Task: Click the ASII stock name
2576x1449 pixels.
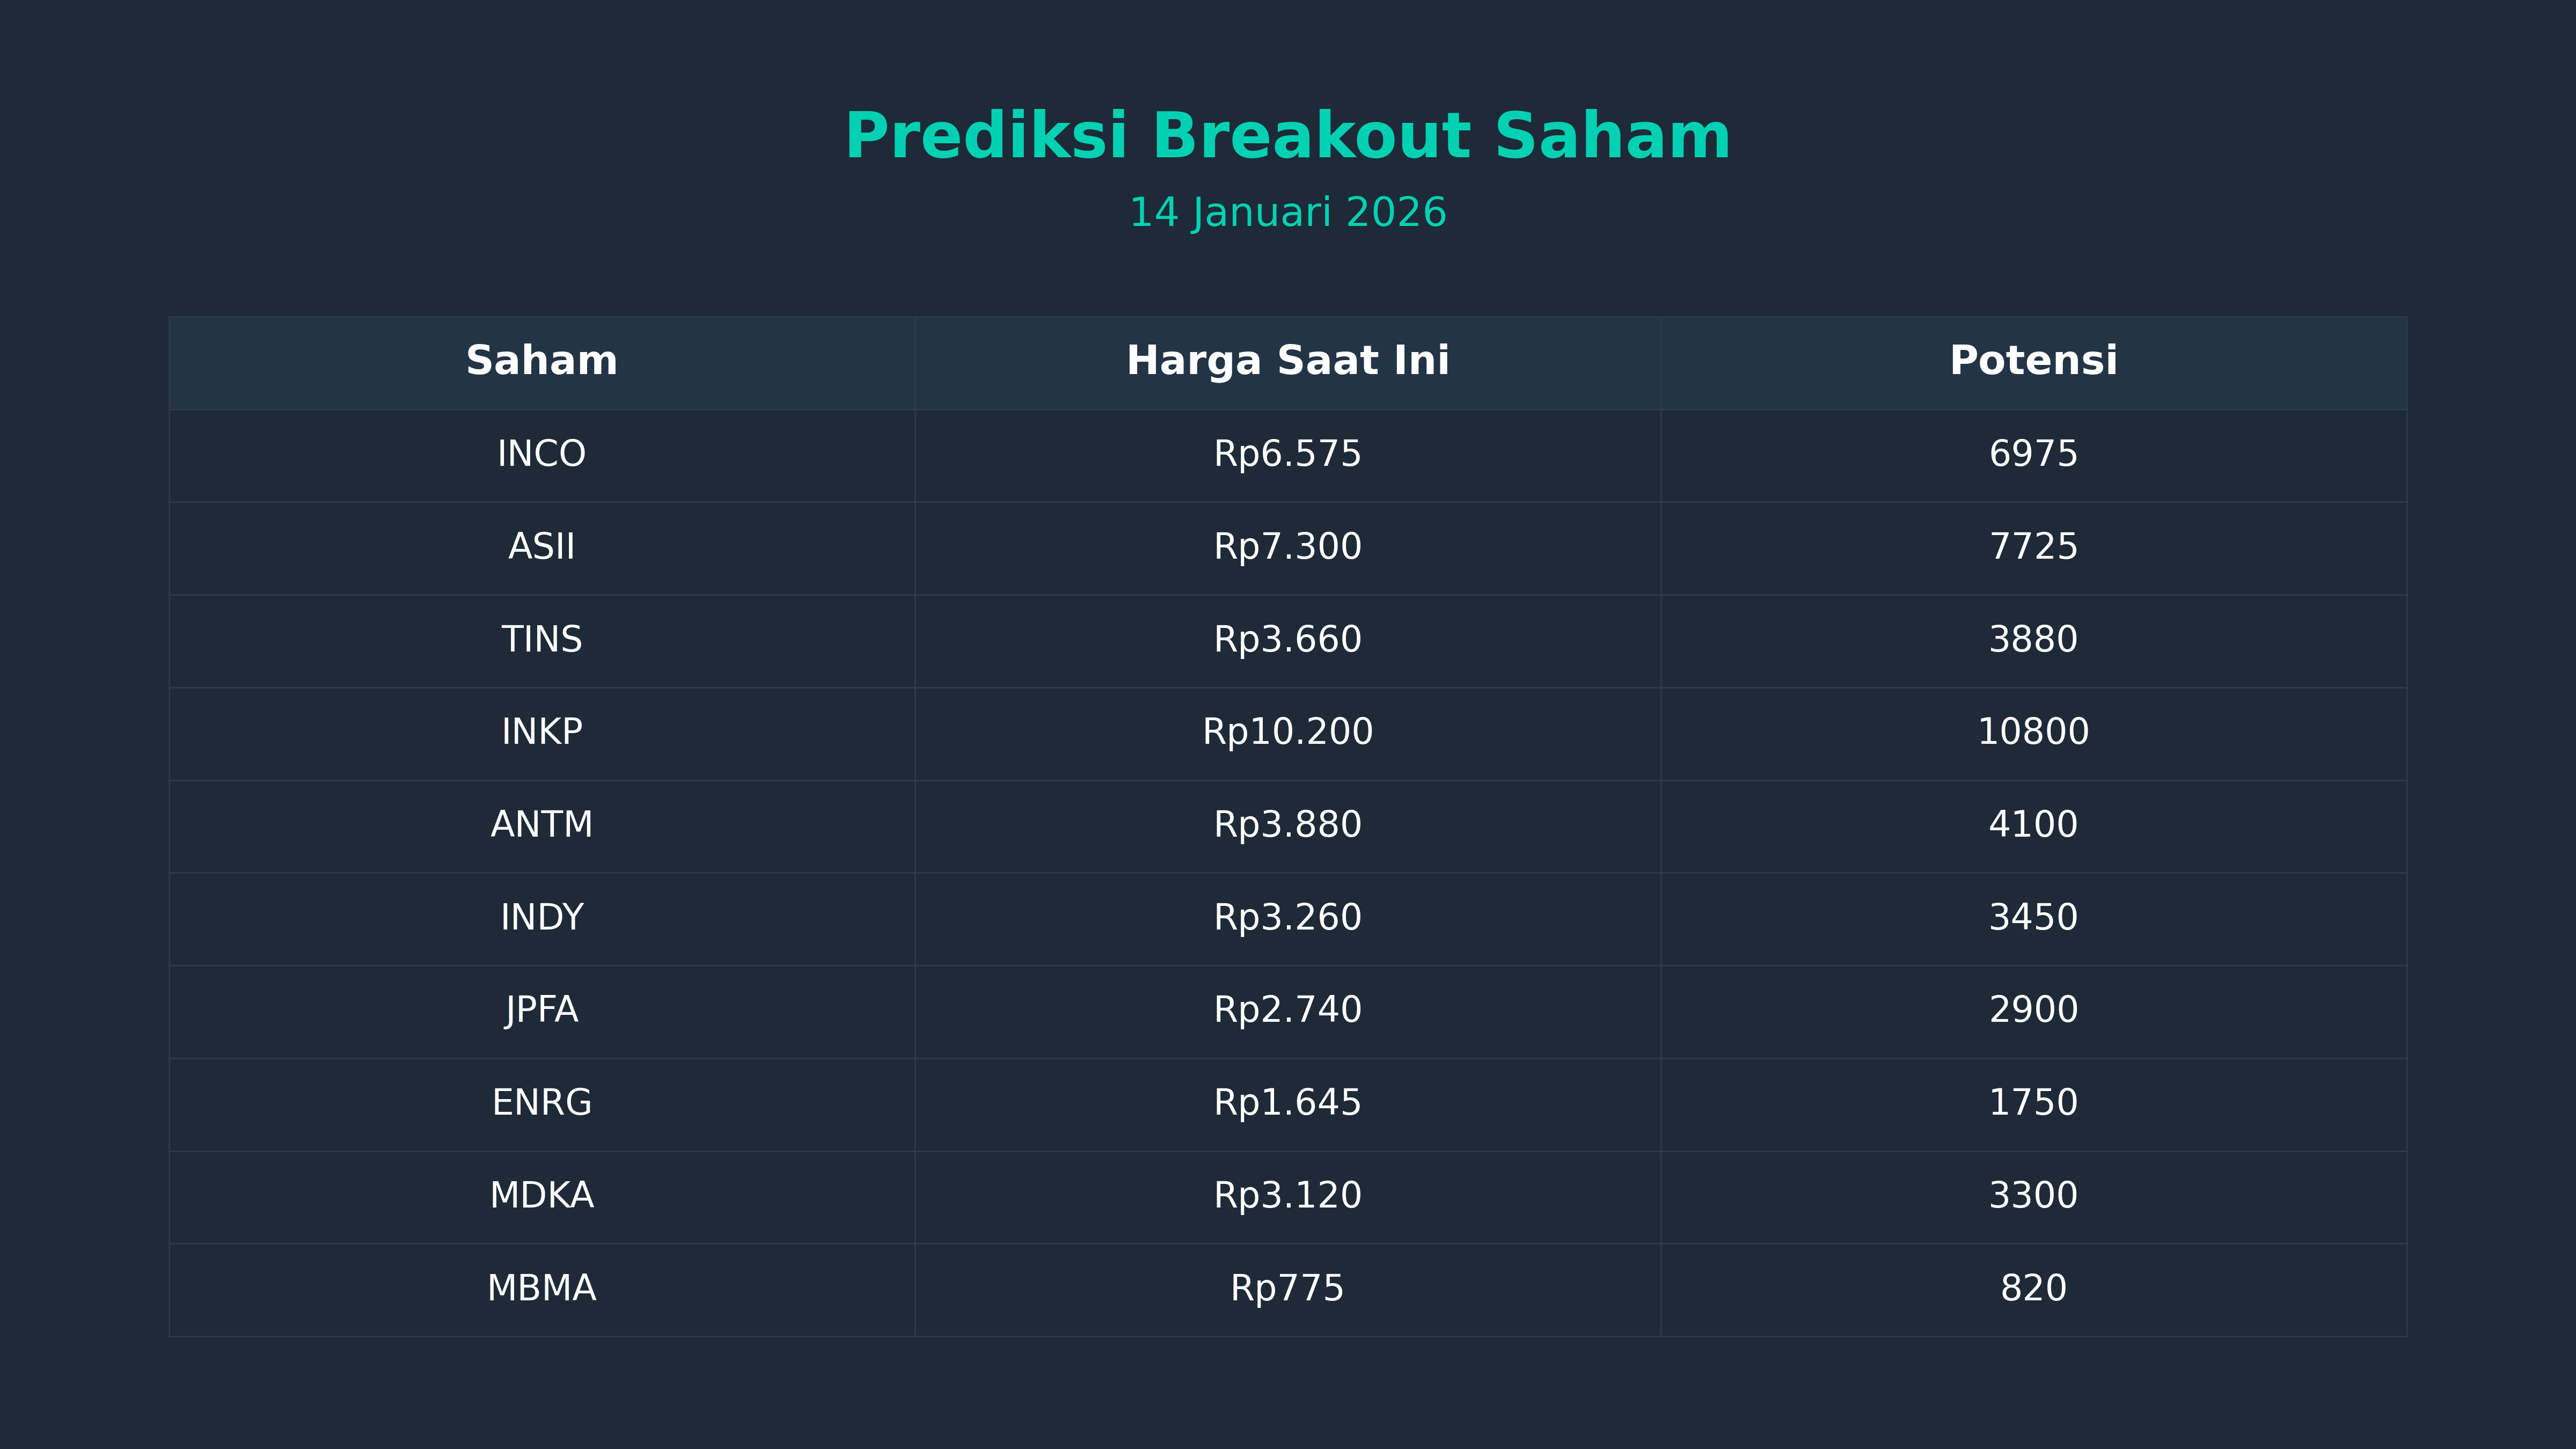Action: pyautogui.click(x=541, y=547)
